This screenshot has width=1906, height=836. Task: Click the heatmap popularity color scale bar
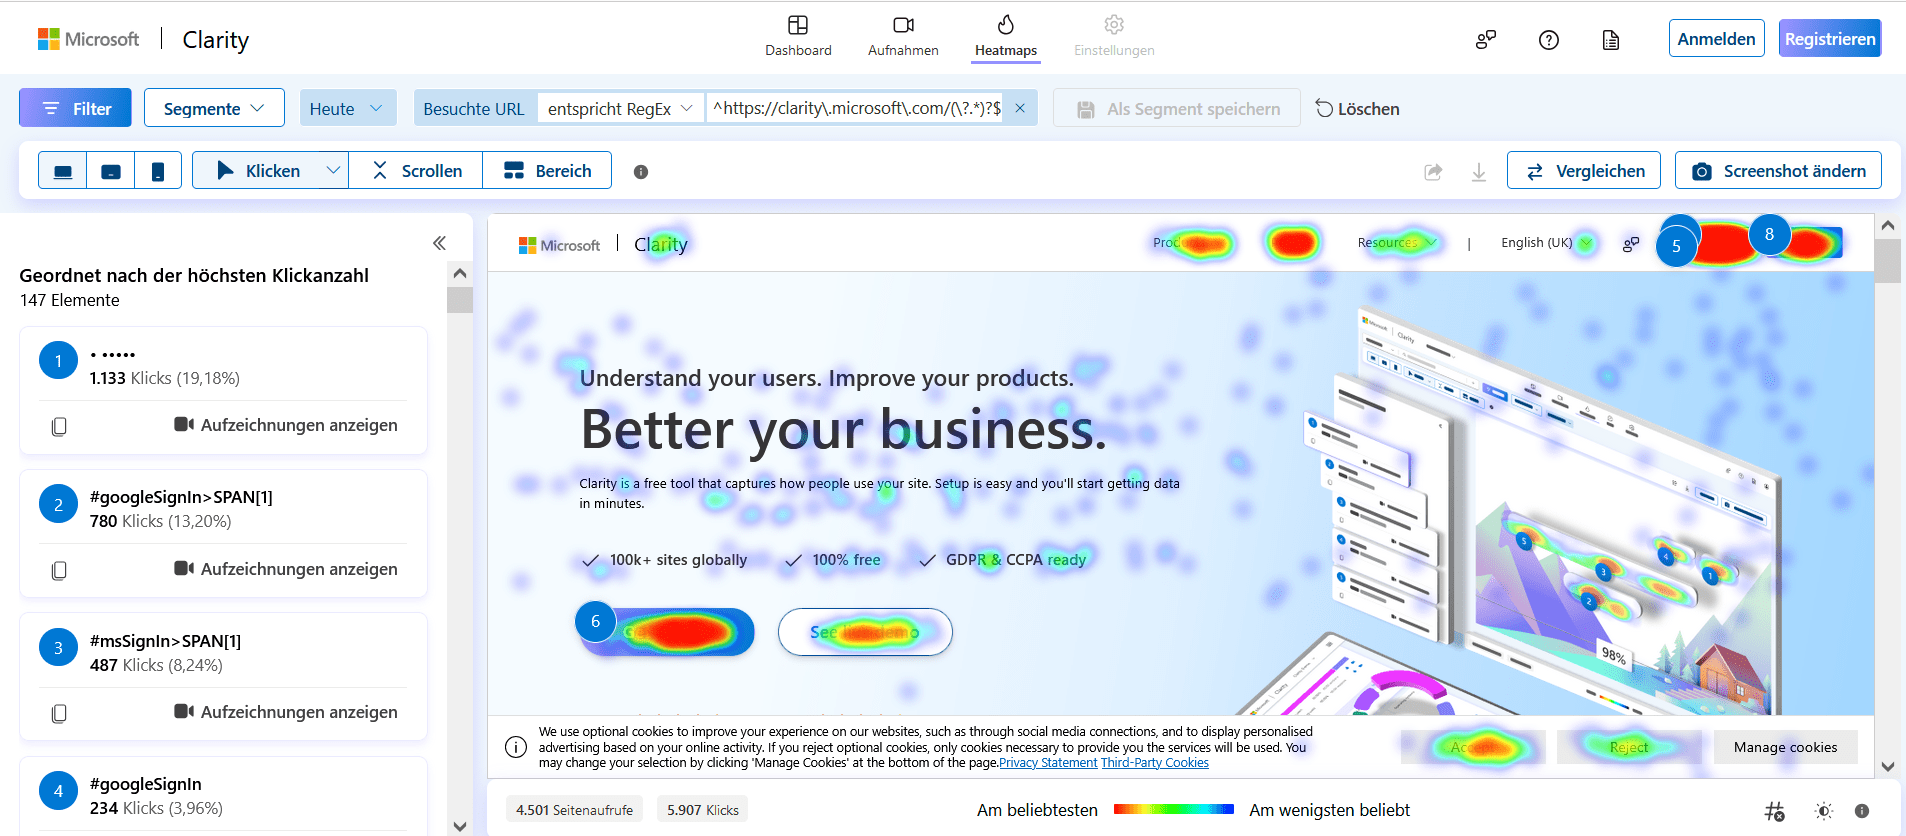1173,809
